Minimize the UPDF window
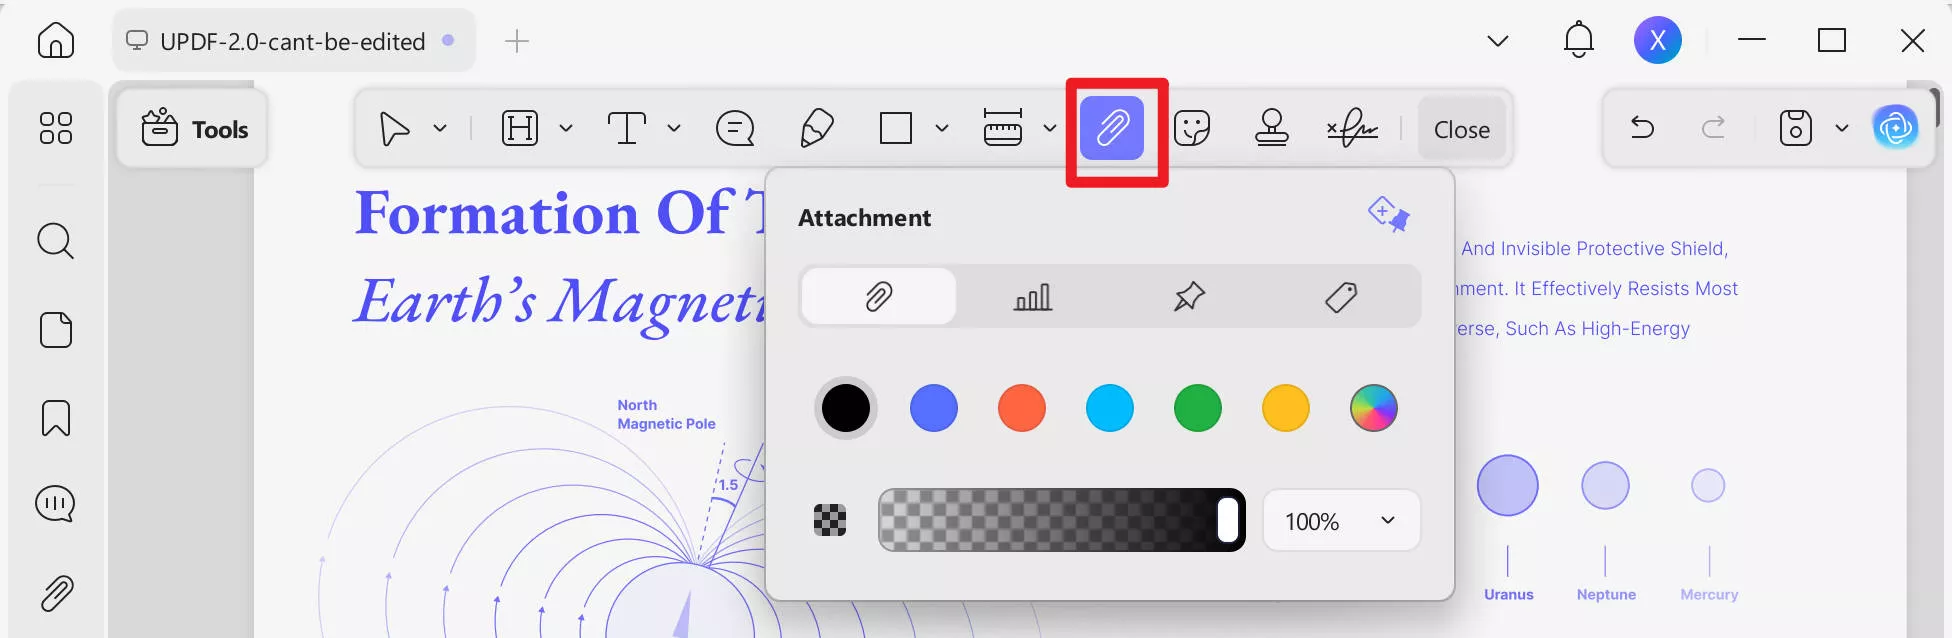This screenshot has height=638, width=1952. [x=1752, y=40]
